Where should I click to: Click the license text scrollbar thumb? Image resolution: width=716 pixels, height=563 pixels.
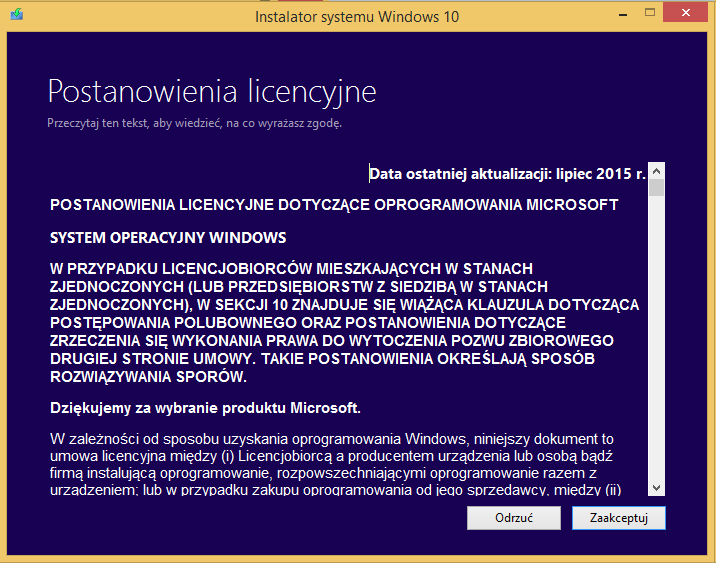(x=656, y=188)
